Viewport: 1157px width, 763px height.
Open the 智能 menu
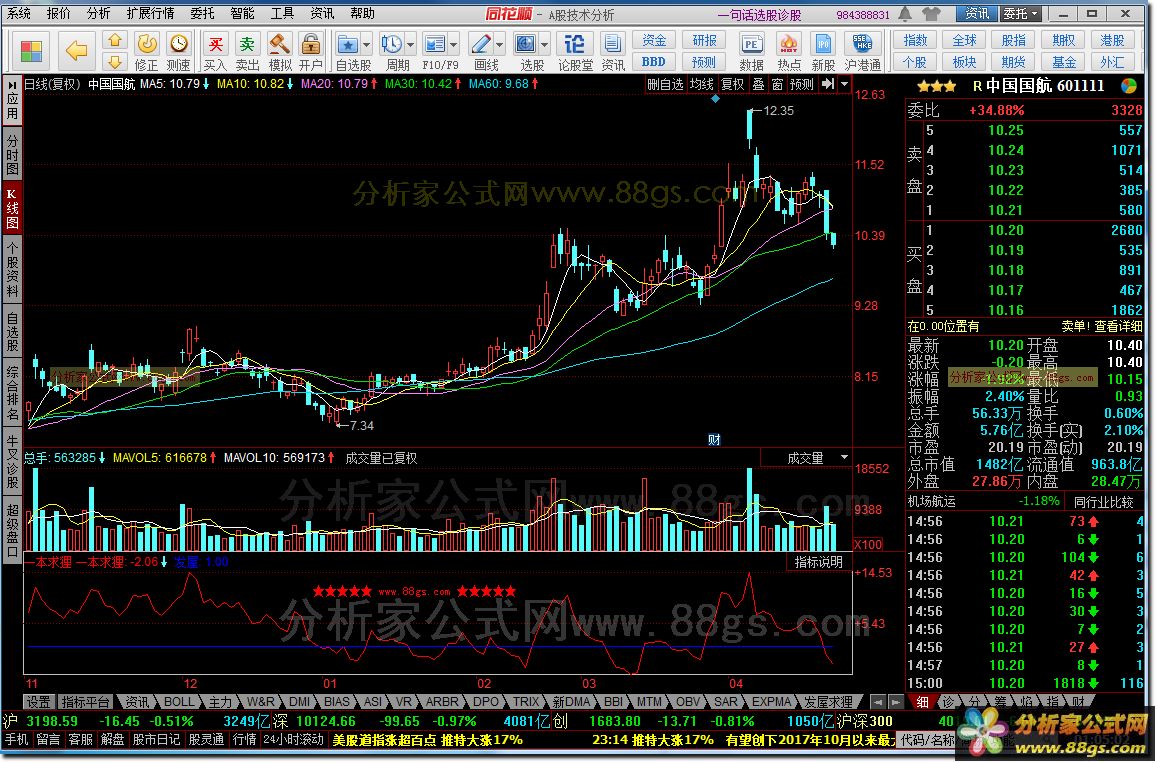click(241, 13)
